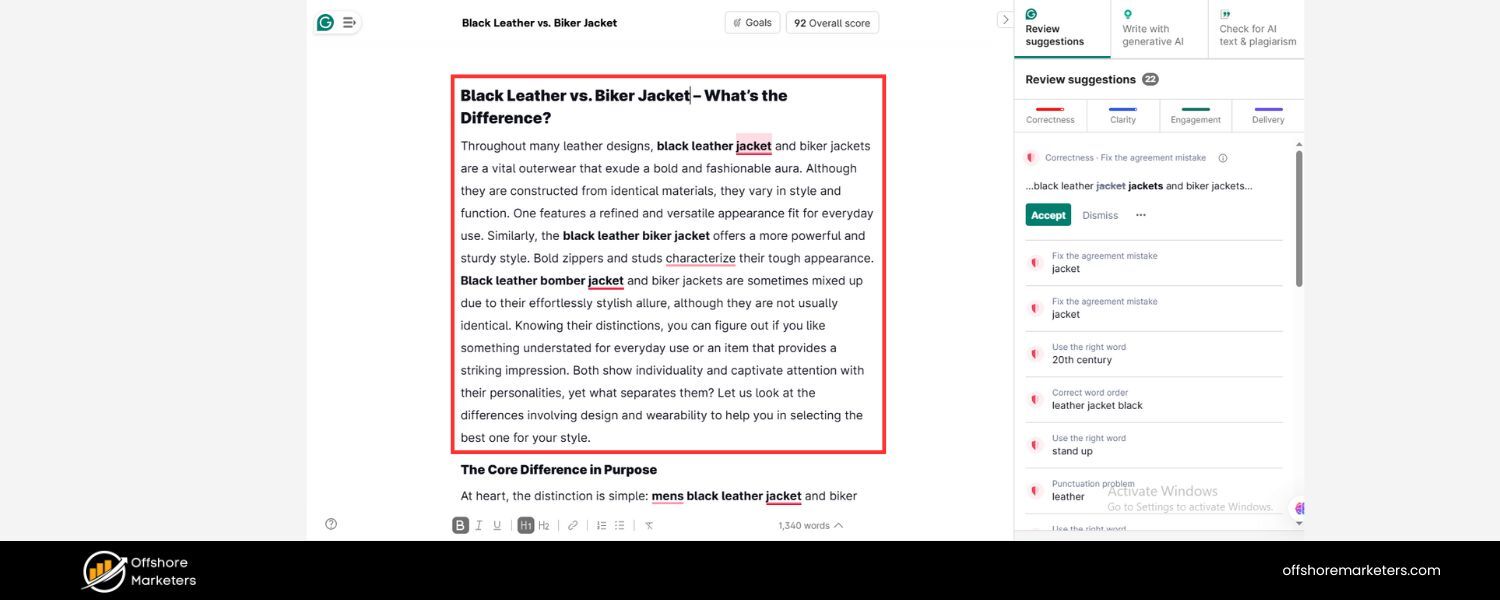This screenshot has width=1500, height=600.
Task: Open the Goals settings
Action: pyautogui.click(x=751, y=21)
